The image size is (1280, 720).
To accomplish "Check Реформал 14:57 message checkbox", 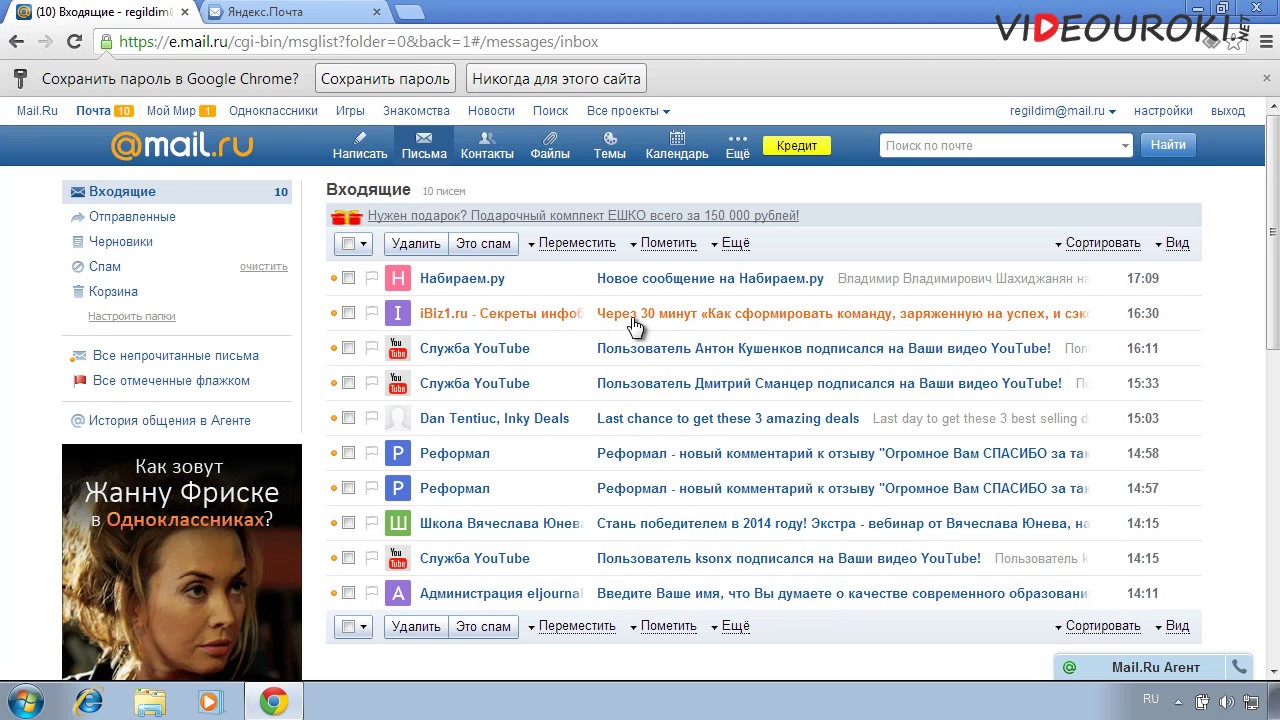I will [348, 488].
